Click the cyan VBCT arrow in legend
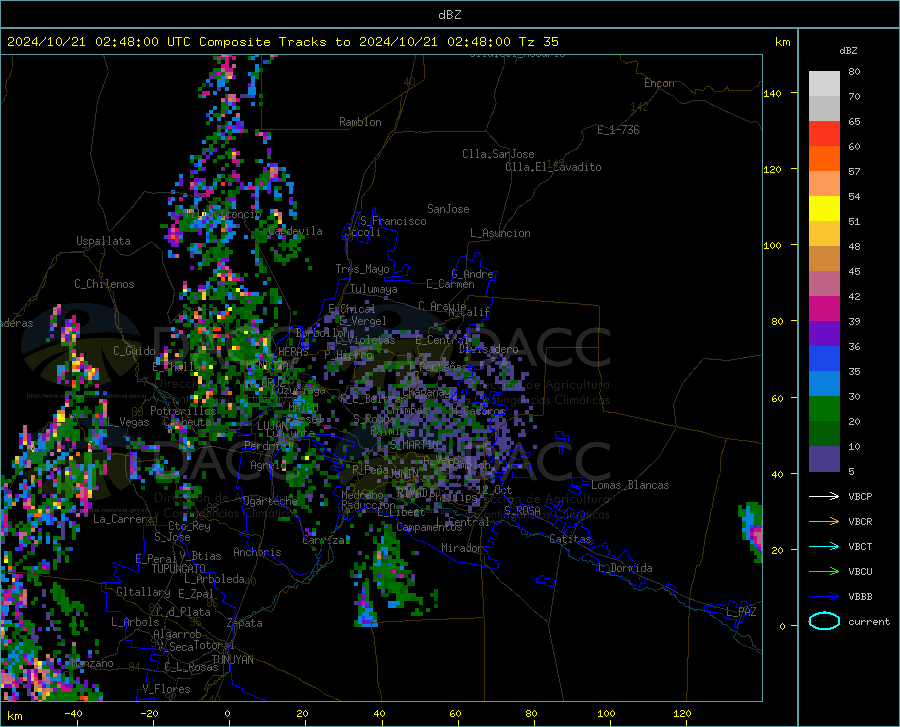 824,546
